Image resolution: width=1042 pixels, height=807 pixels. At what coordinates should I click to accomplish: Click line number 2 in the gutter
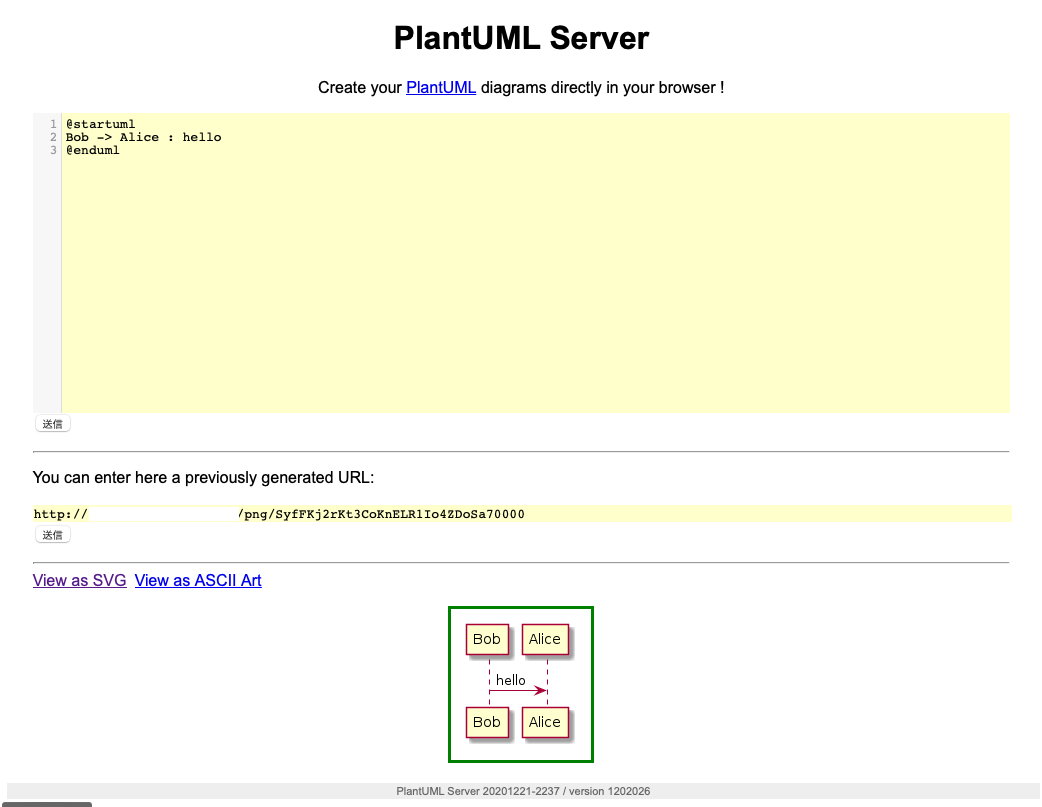coord(53,138)
